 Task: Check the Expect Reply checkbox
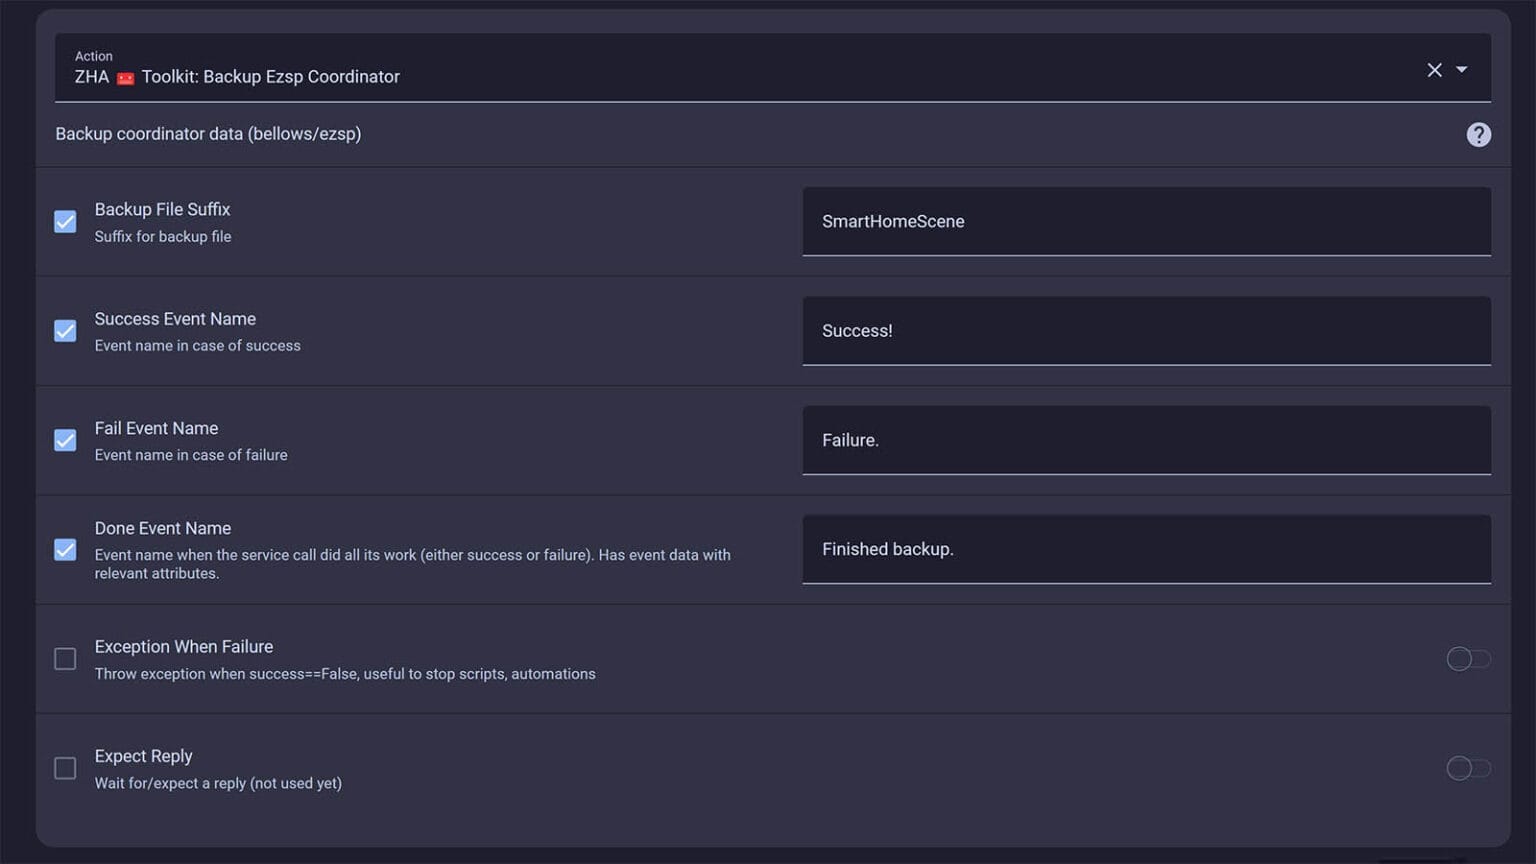click(x=65, y=768)
